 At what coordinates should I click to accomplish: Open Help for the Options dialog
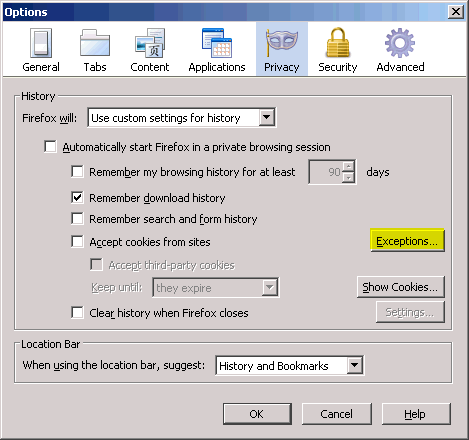tap(416, 414)
